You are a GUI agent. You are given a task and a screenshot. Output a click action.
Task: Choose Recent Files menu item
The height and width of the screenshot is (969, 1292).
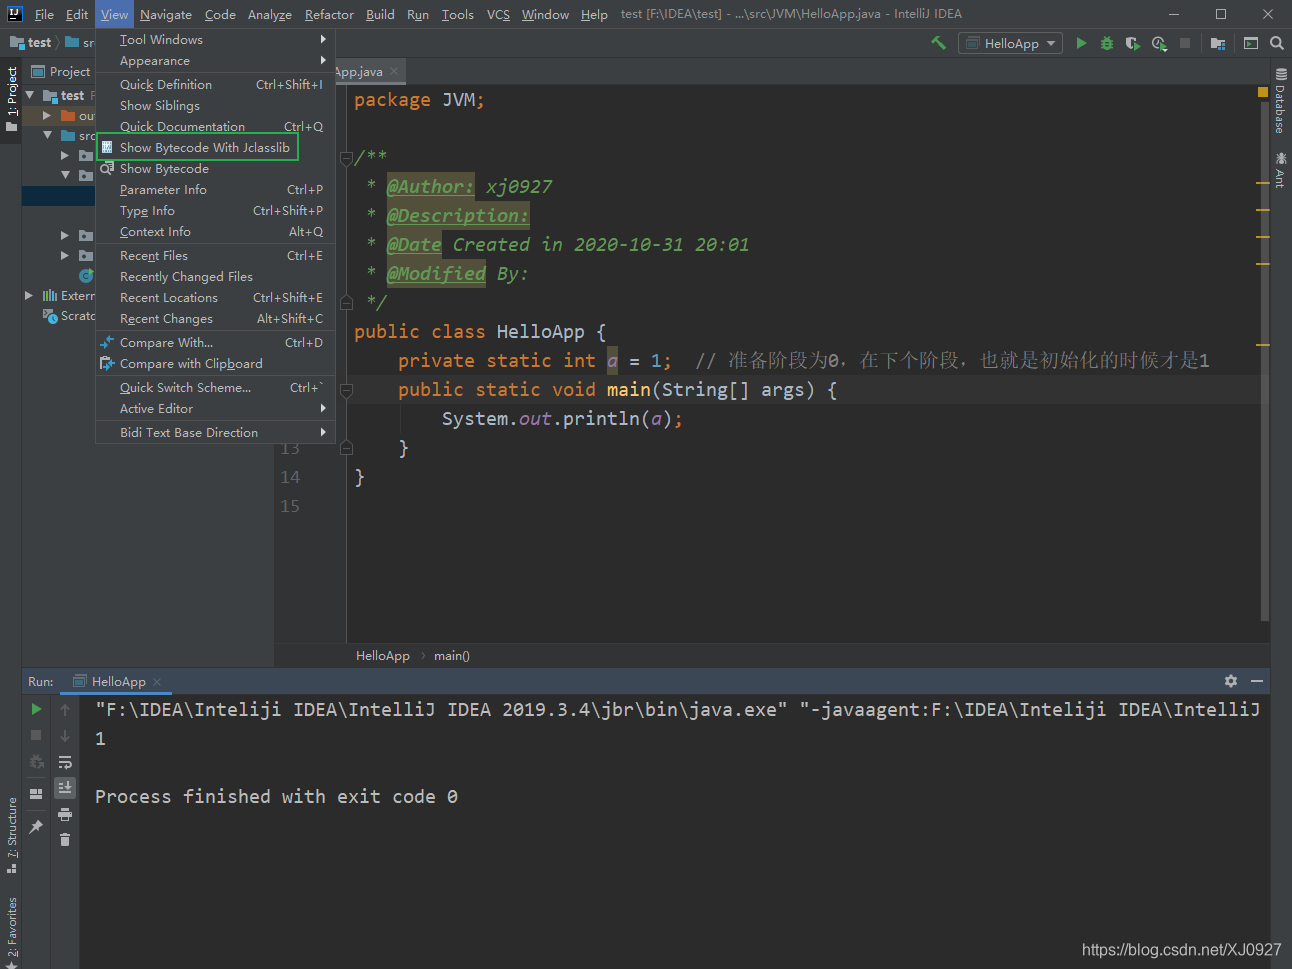pos(215,256)
